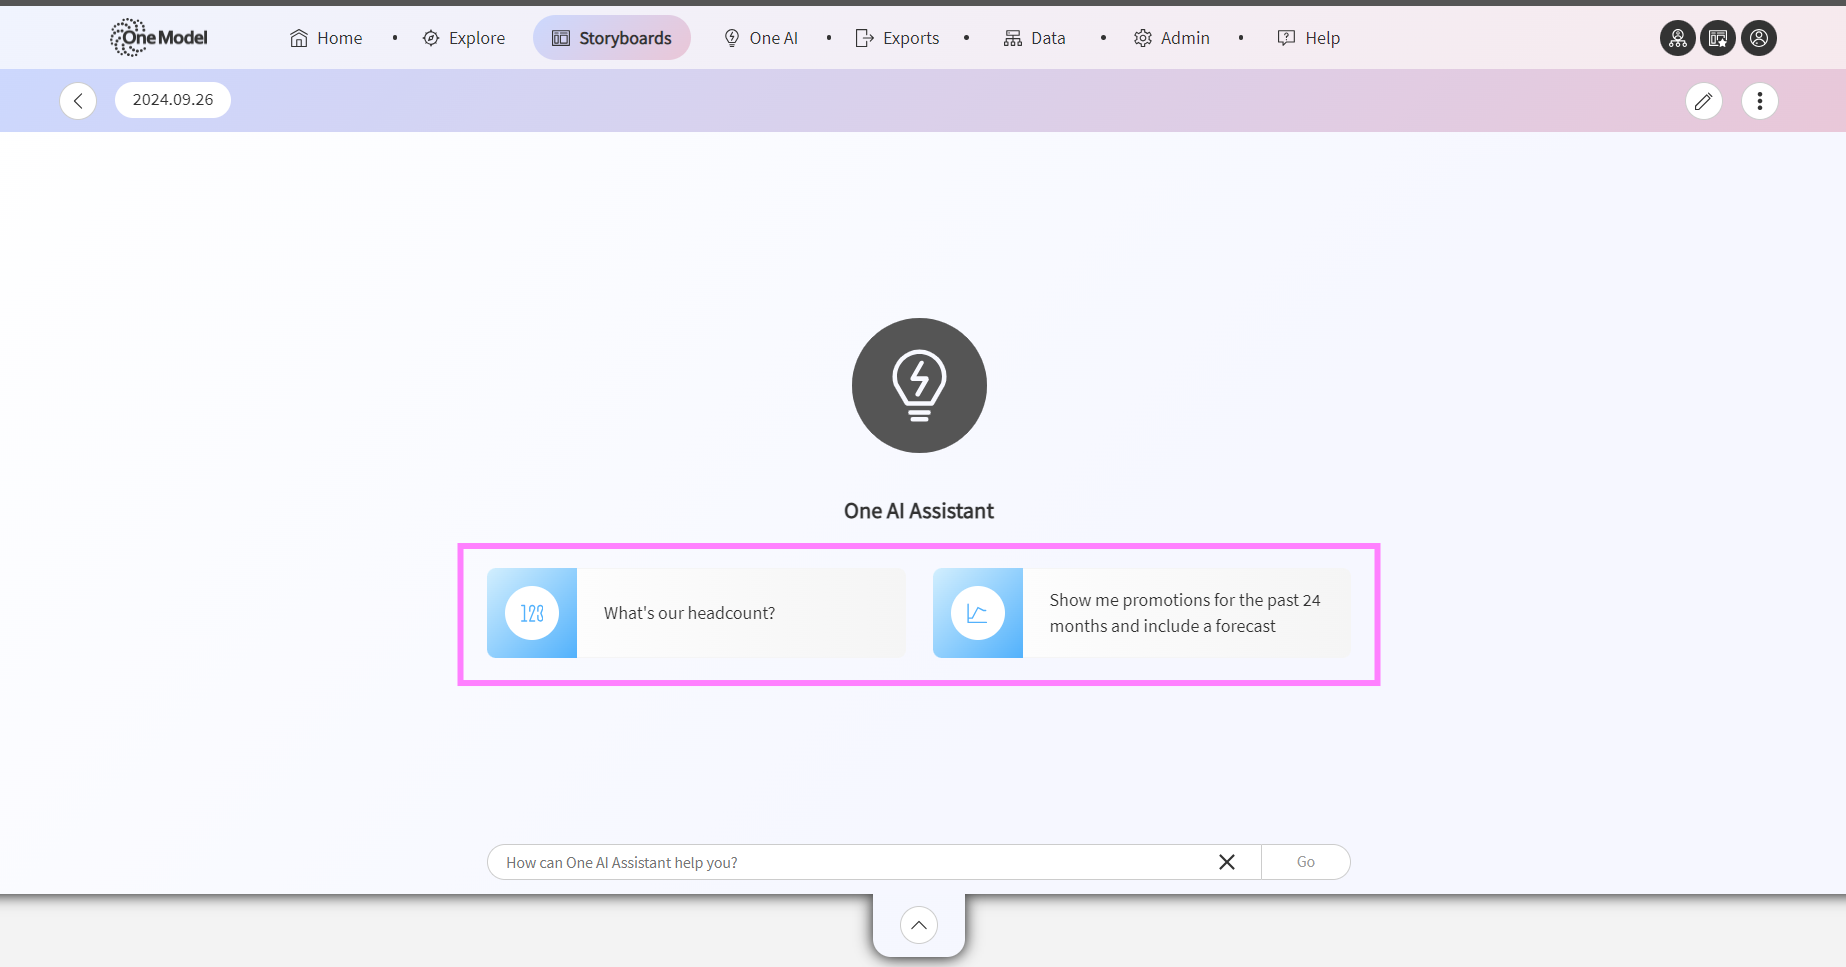1846x967 pixels.
Task: Click the One AI Assistant lightbulb icon
Action: click(x=919, y=385)
